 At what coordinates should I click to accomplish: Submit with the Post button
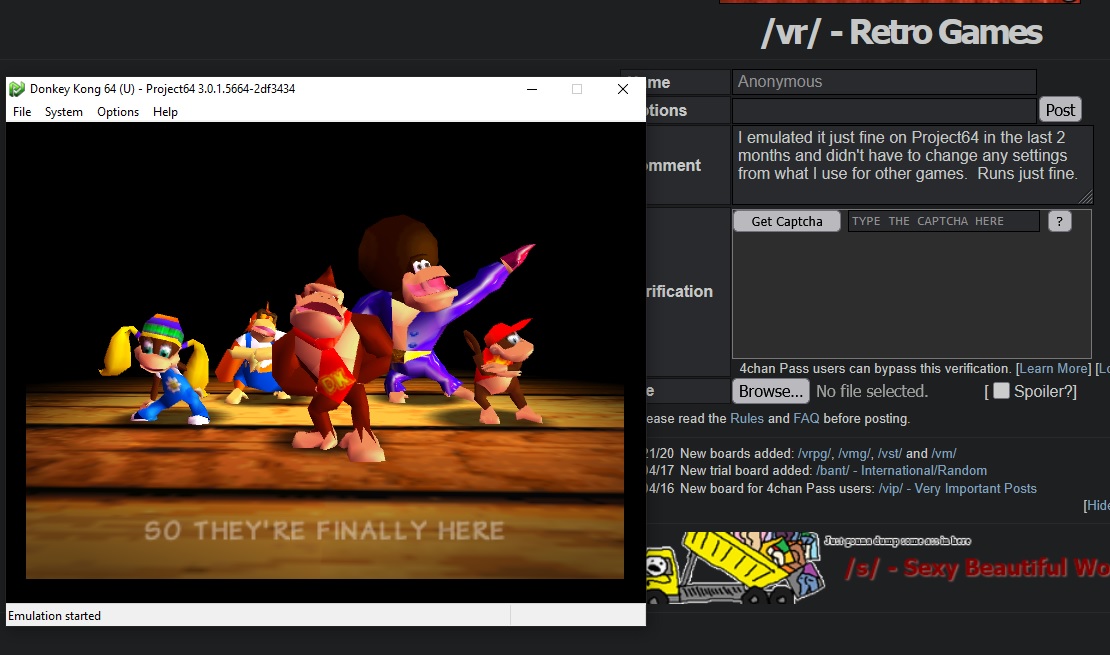coord(1060,110)
